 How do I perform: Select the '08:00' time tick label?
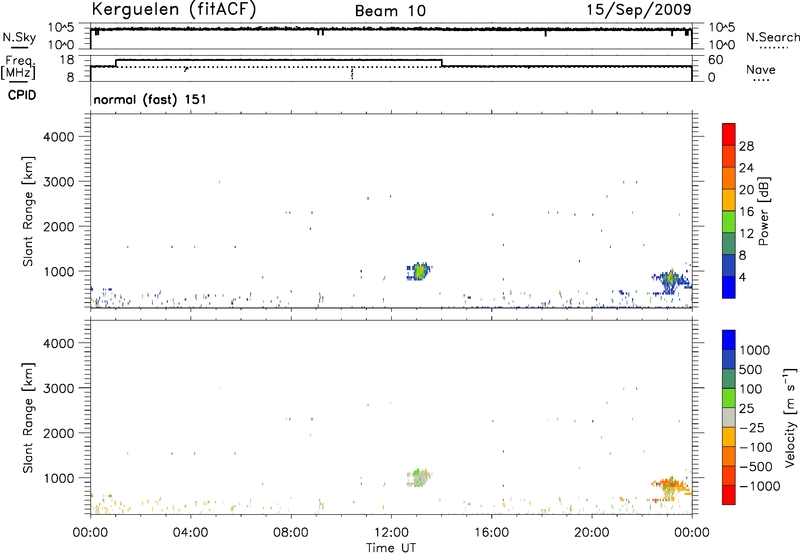coord(291,533)
